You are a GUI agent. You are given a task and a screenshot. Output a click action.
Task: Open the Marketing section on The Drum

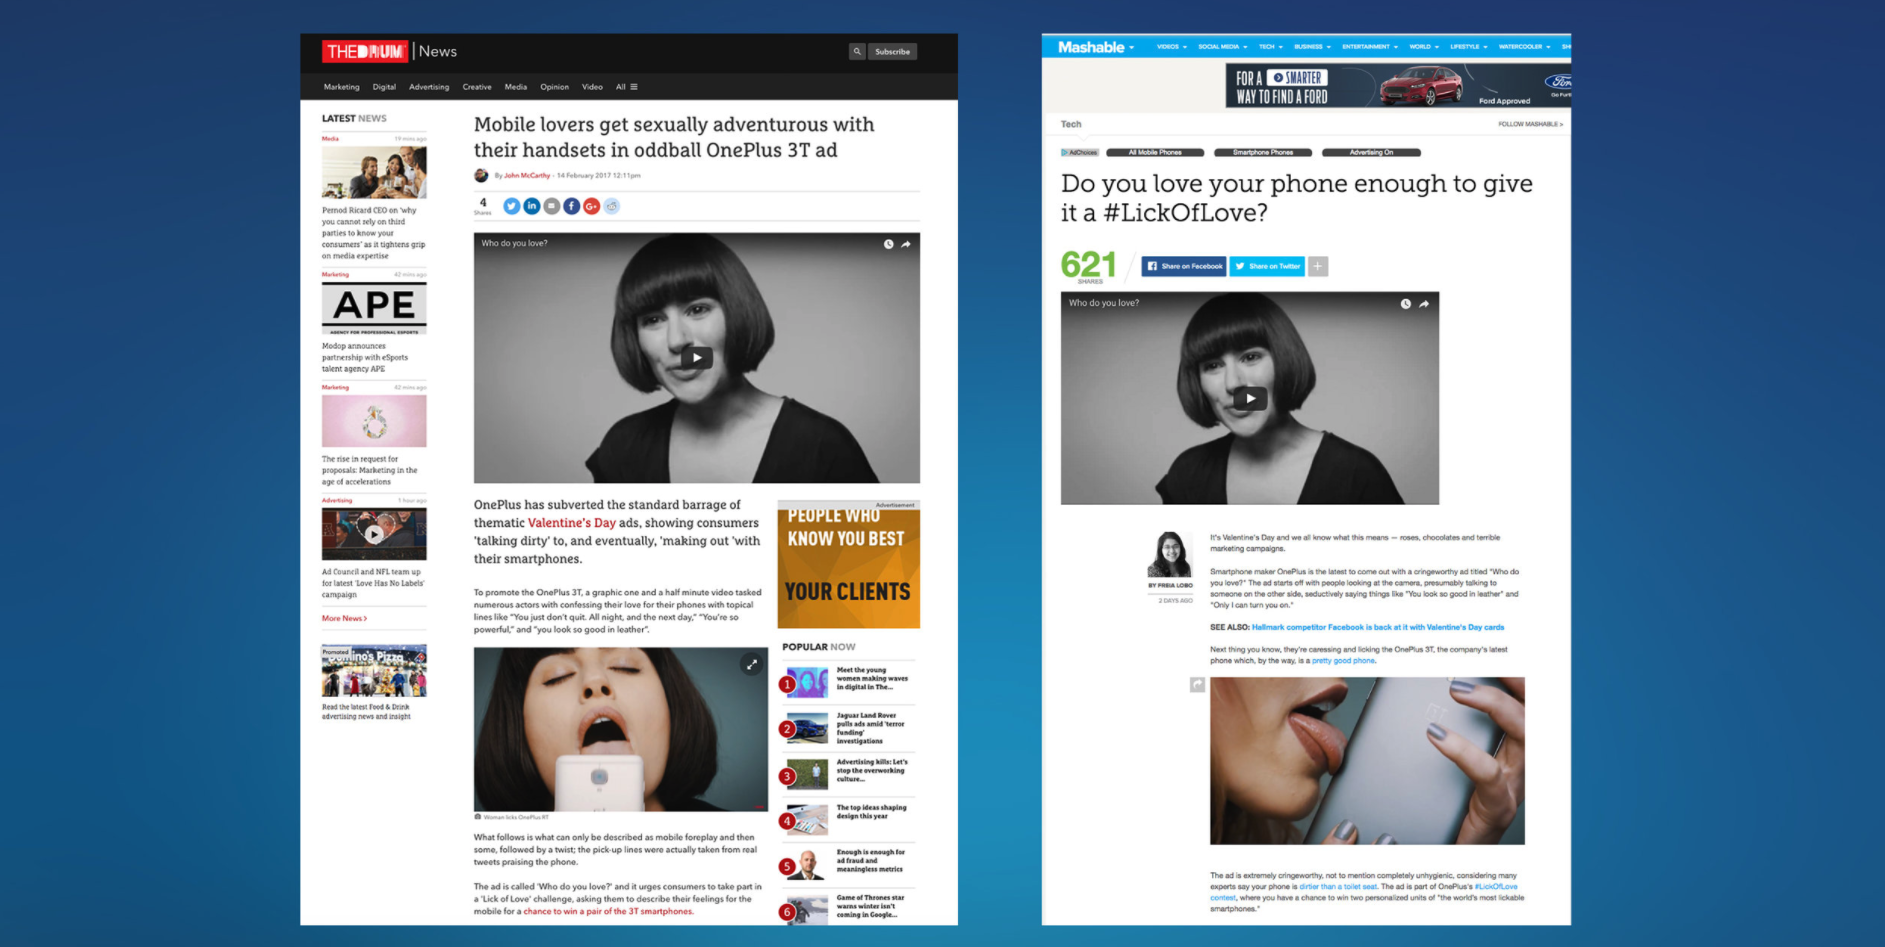click(x=341, y=87)
